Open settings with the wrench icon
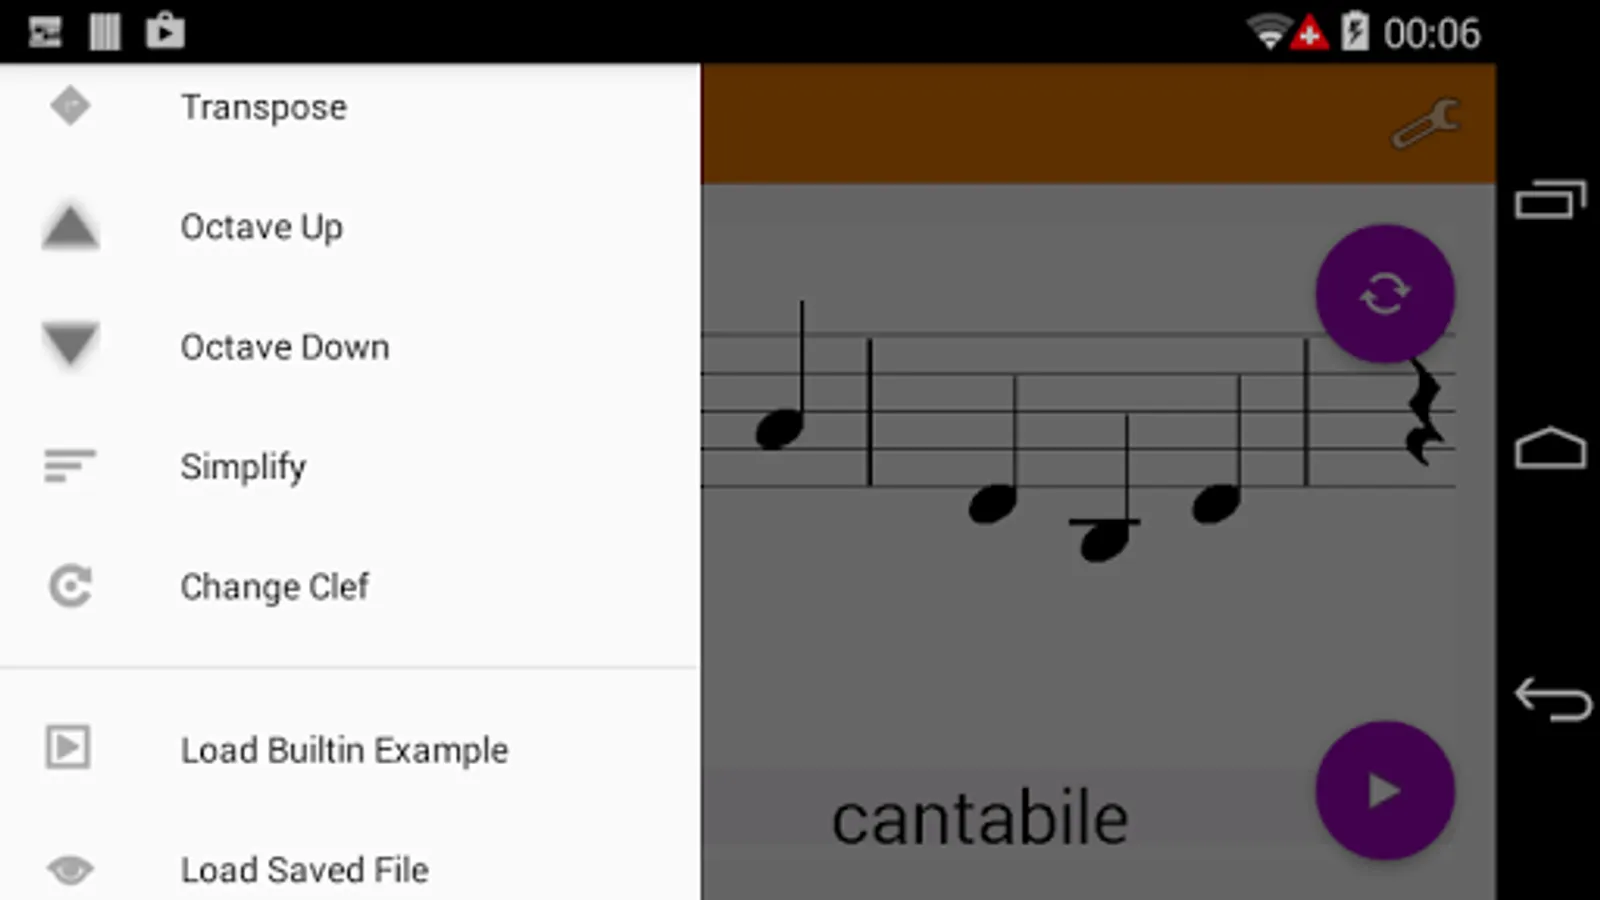This screenshot has height=900, width=1600. click(x=1426, y=124)
